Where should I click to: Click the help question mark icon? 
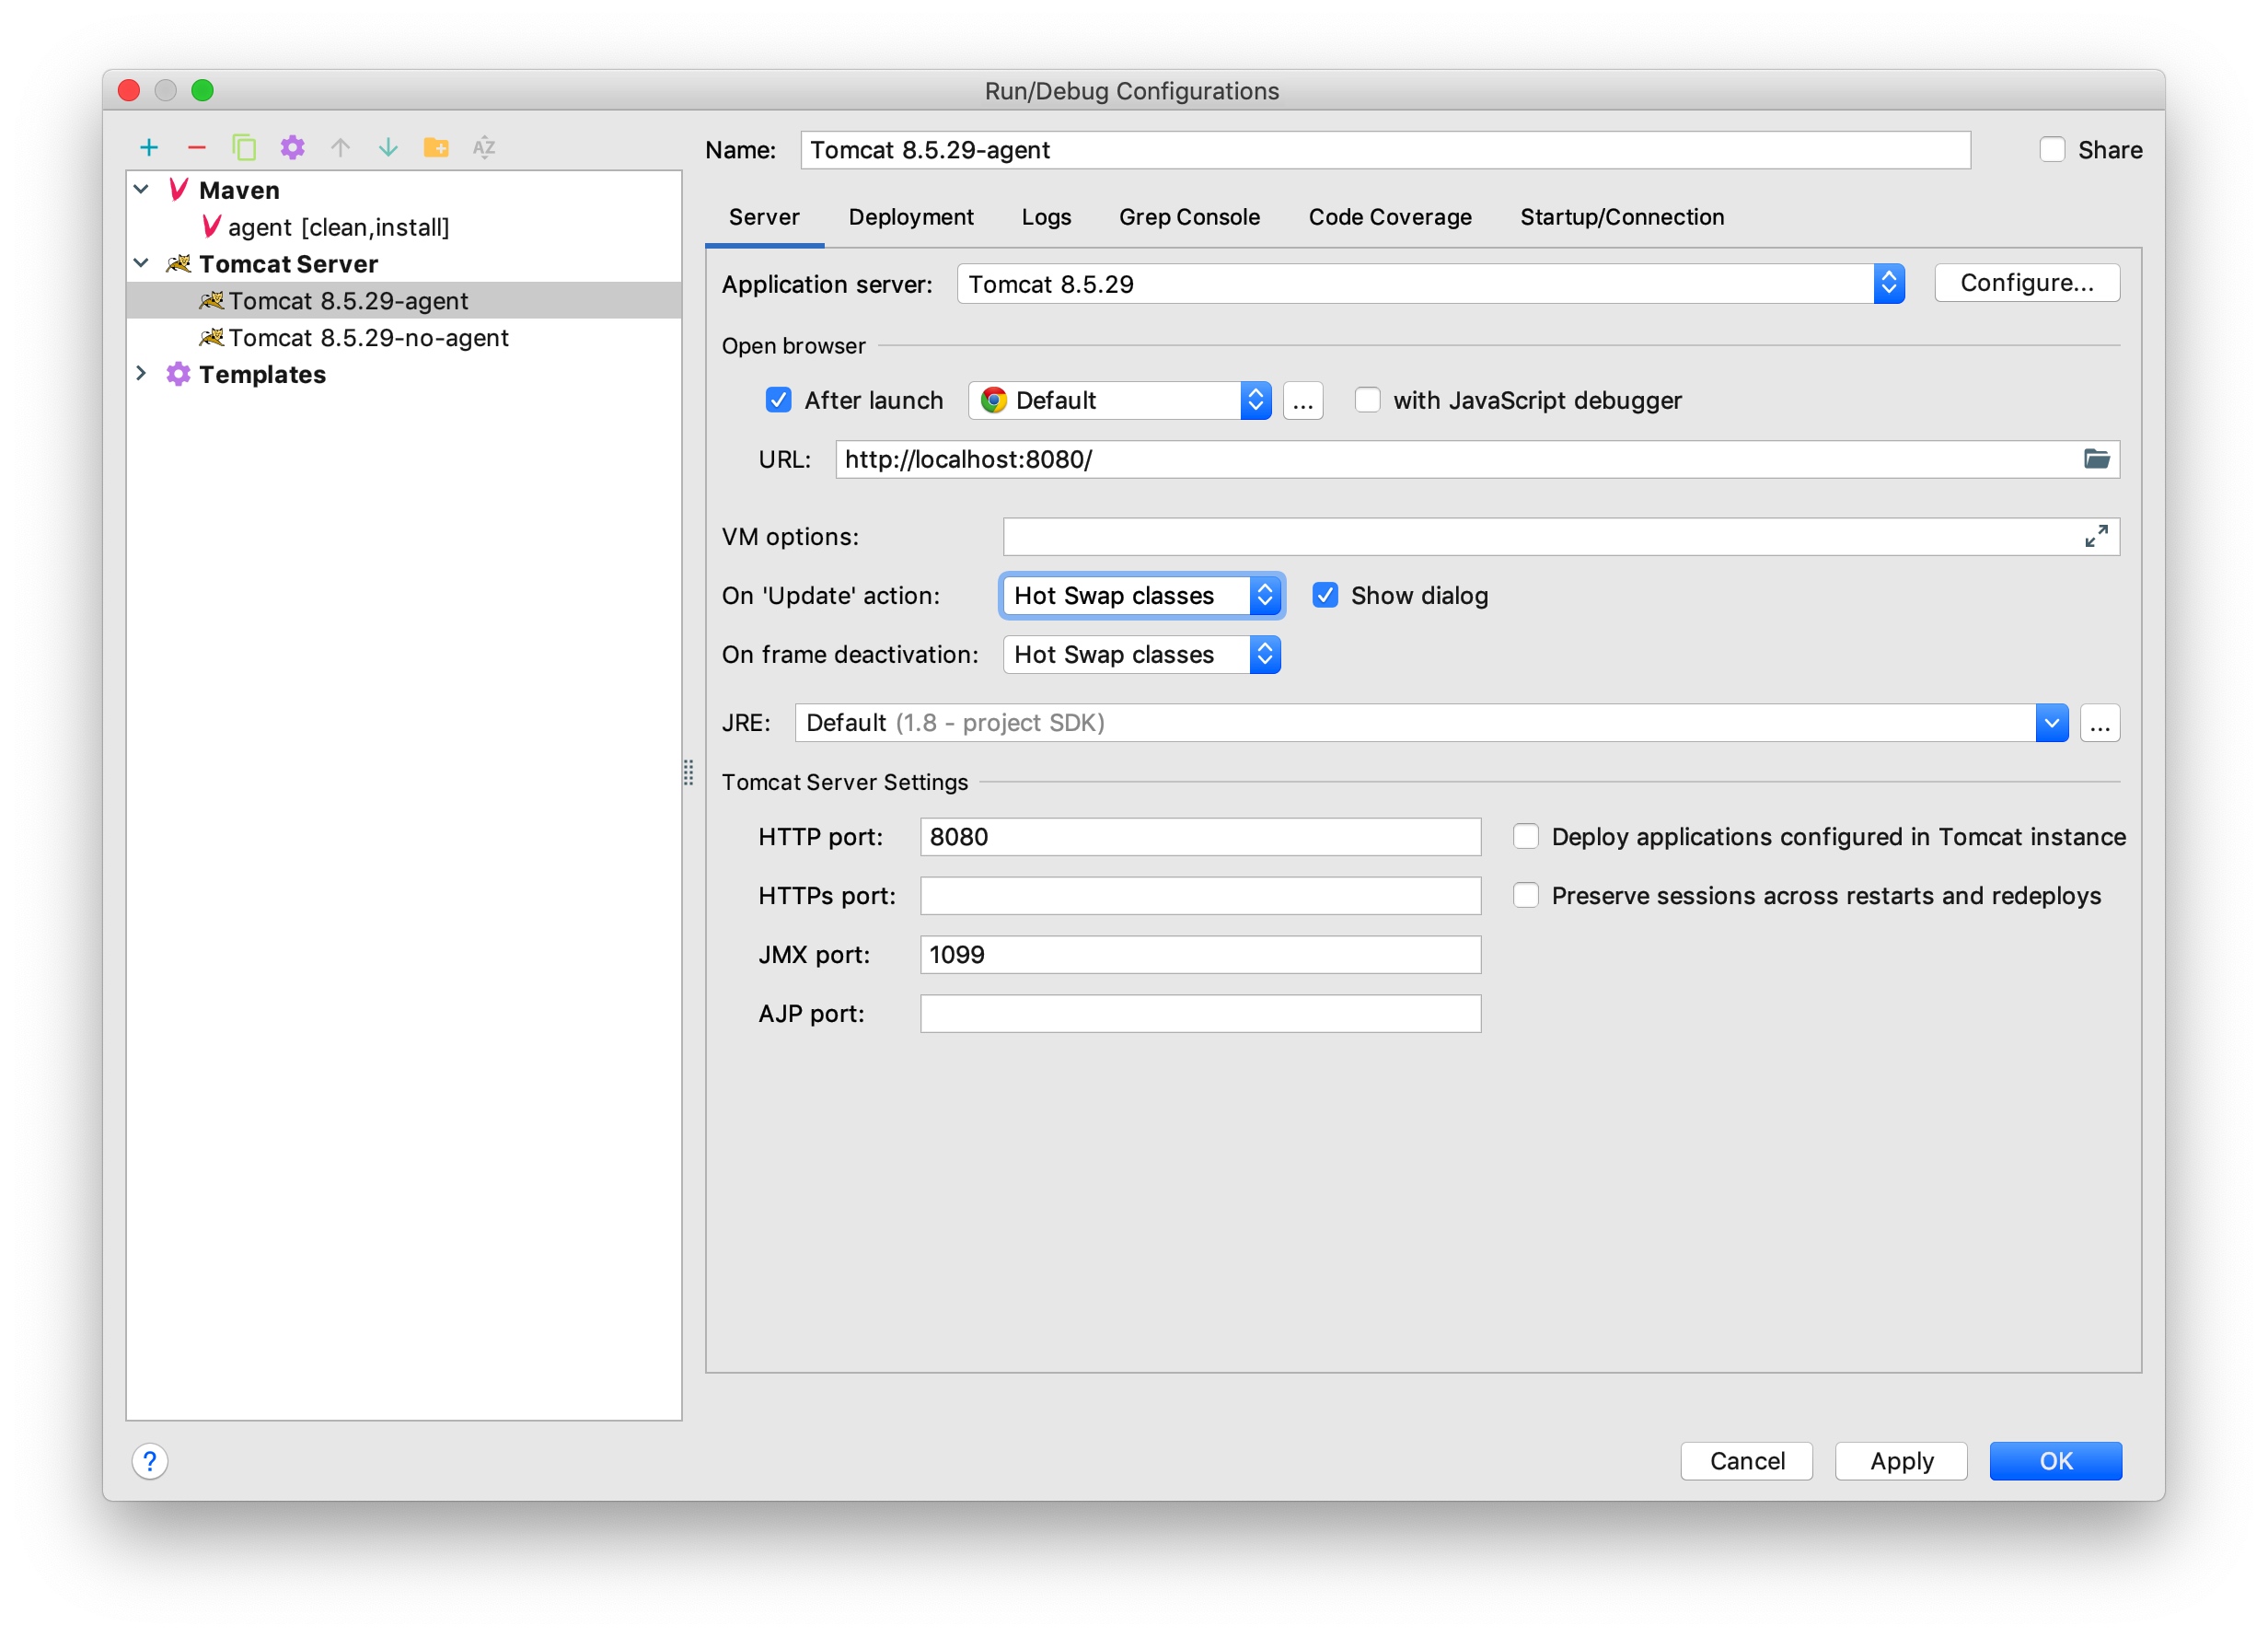pyautogui.click(x=150, y=1461)
